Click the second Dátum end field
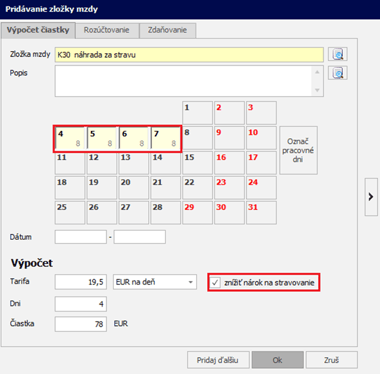380x374 pixels. pyautogui.click(x=140, y=237)
